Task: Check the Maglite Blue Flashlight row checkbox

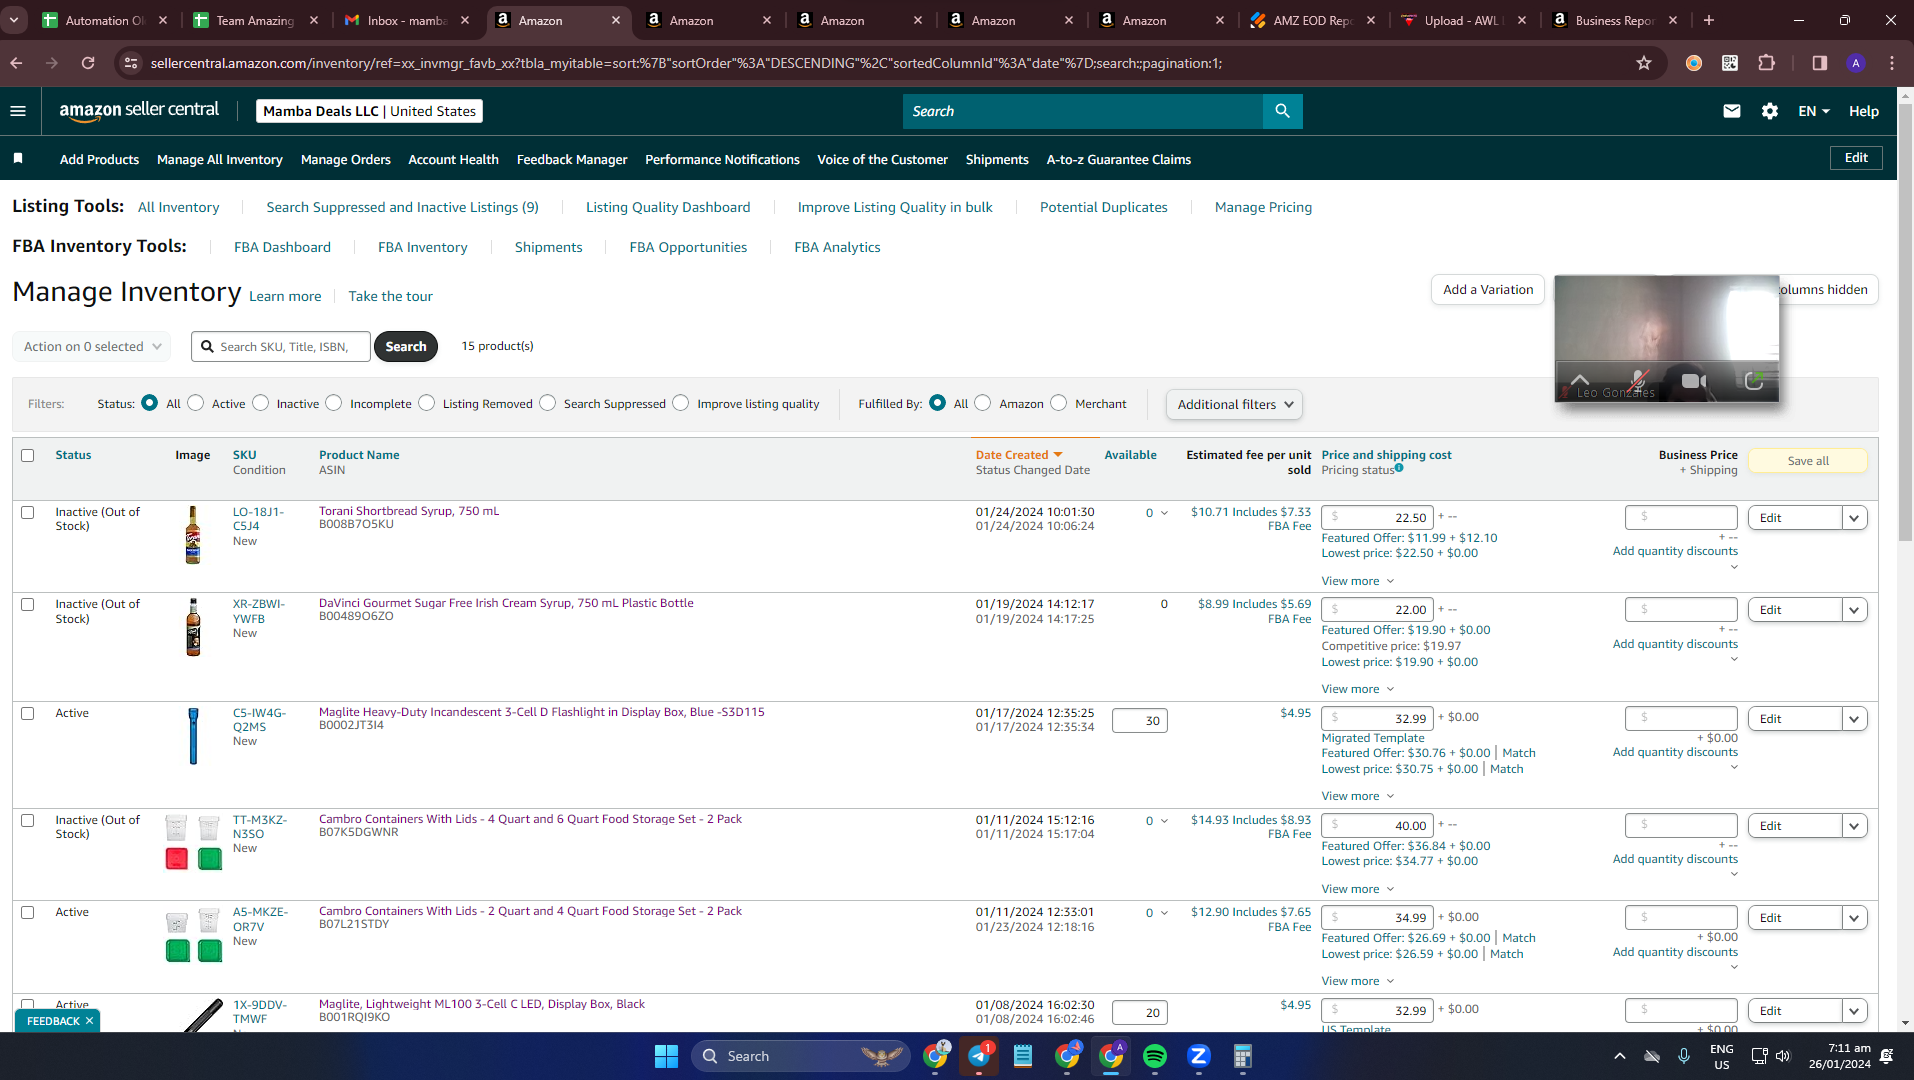Action: 28,714
